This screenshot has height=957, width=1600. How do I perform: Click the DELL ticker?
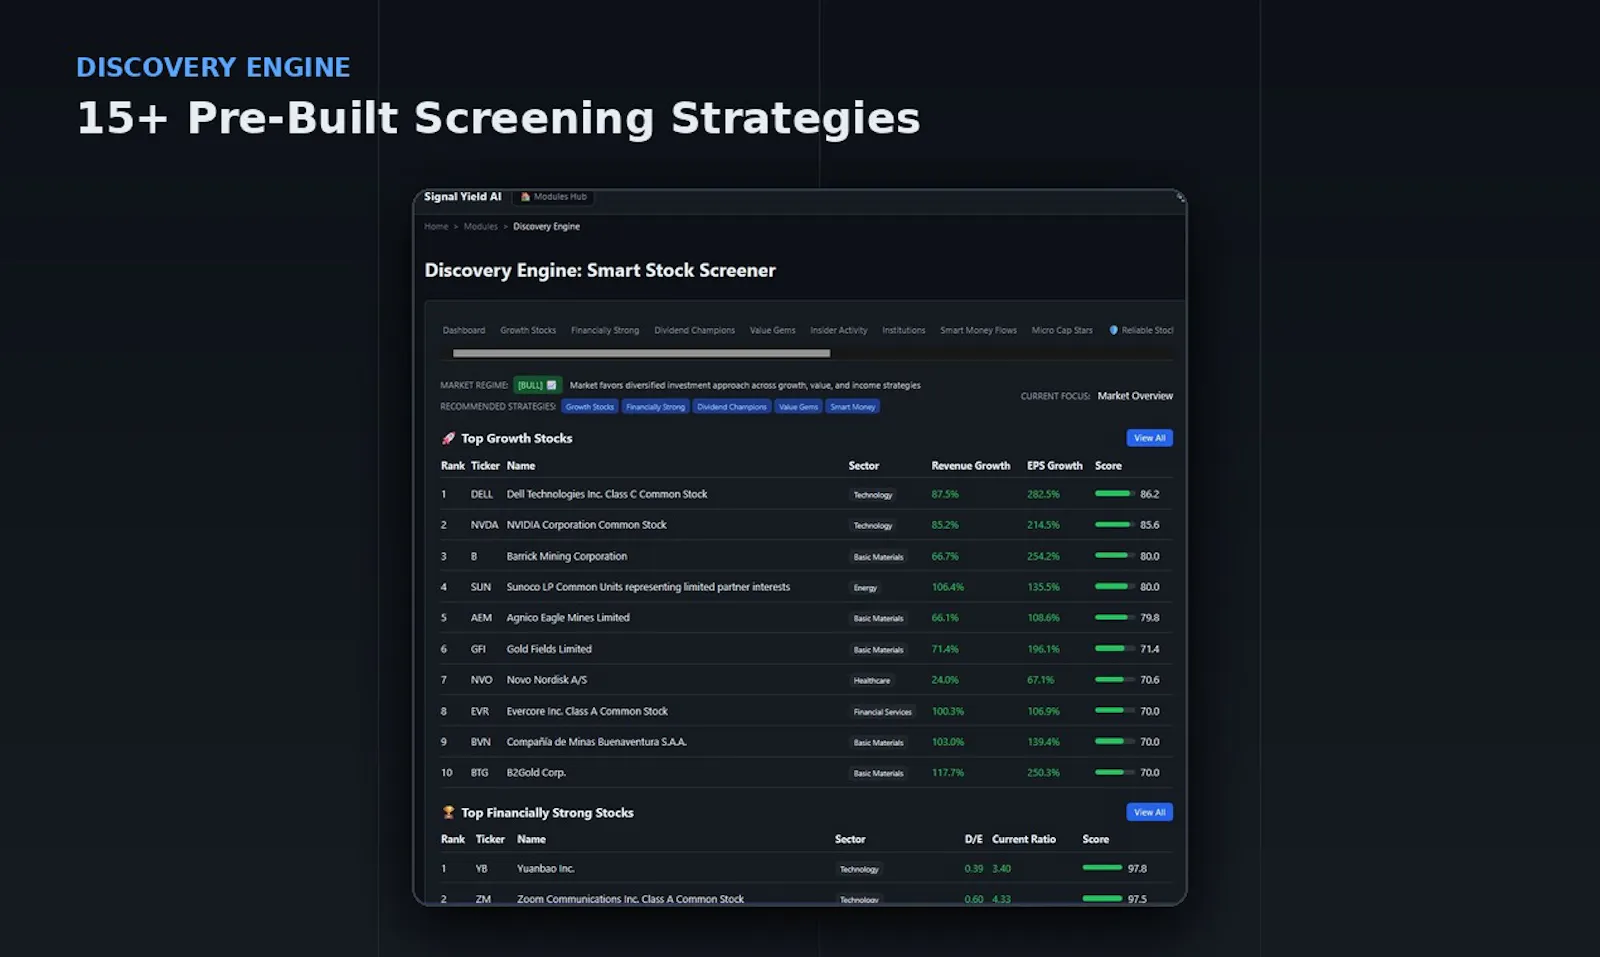point(482,494)
